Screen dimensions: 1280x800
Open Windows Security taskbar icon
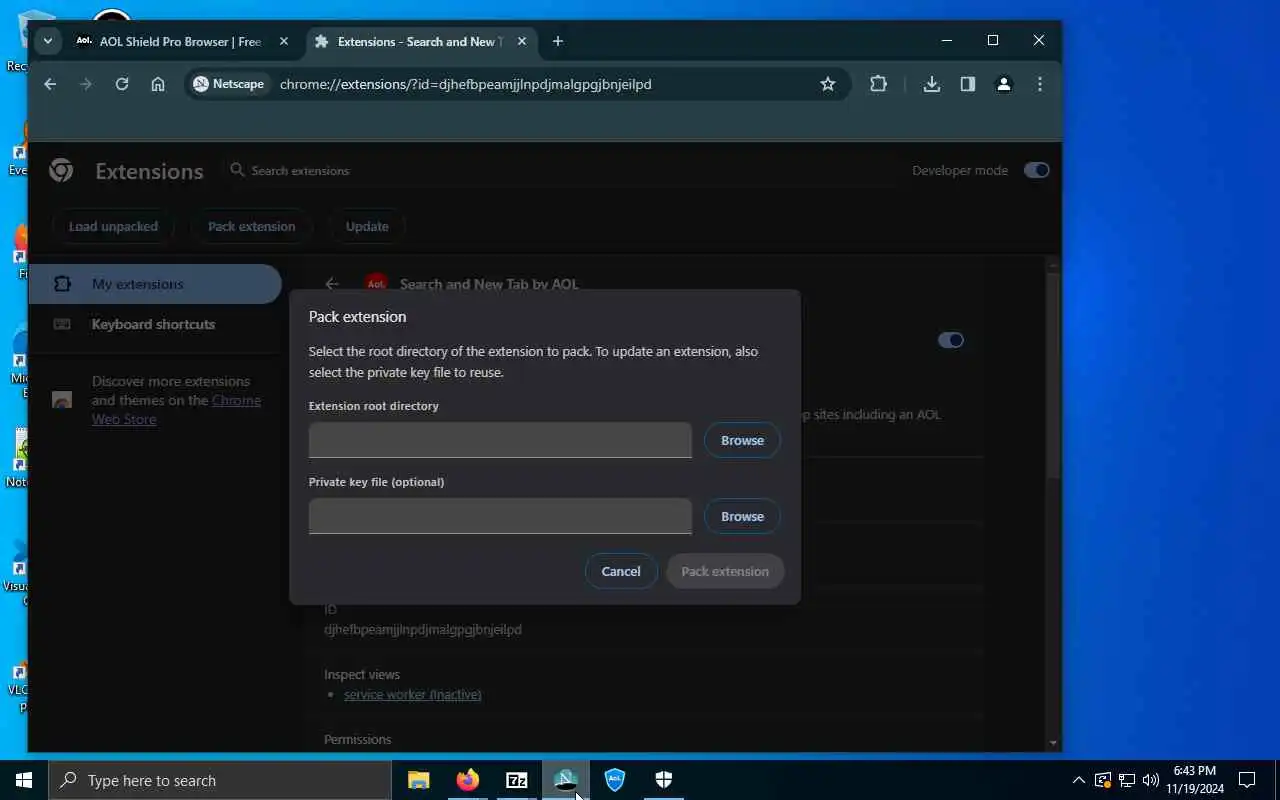click(x=664, y=780)
